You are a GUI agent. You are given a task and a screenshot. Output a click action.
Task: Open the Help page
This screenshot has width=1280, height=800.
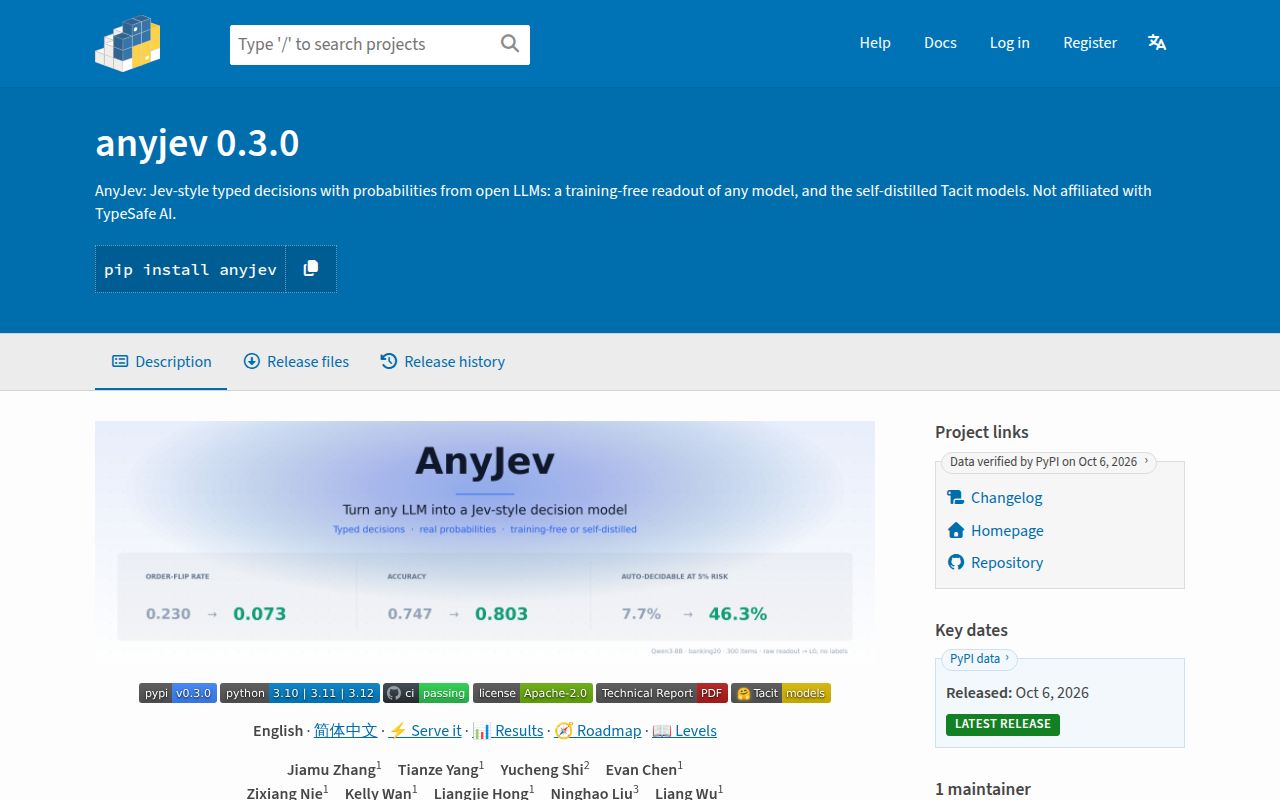(875, 43)
